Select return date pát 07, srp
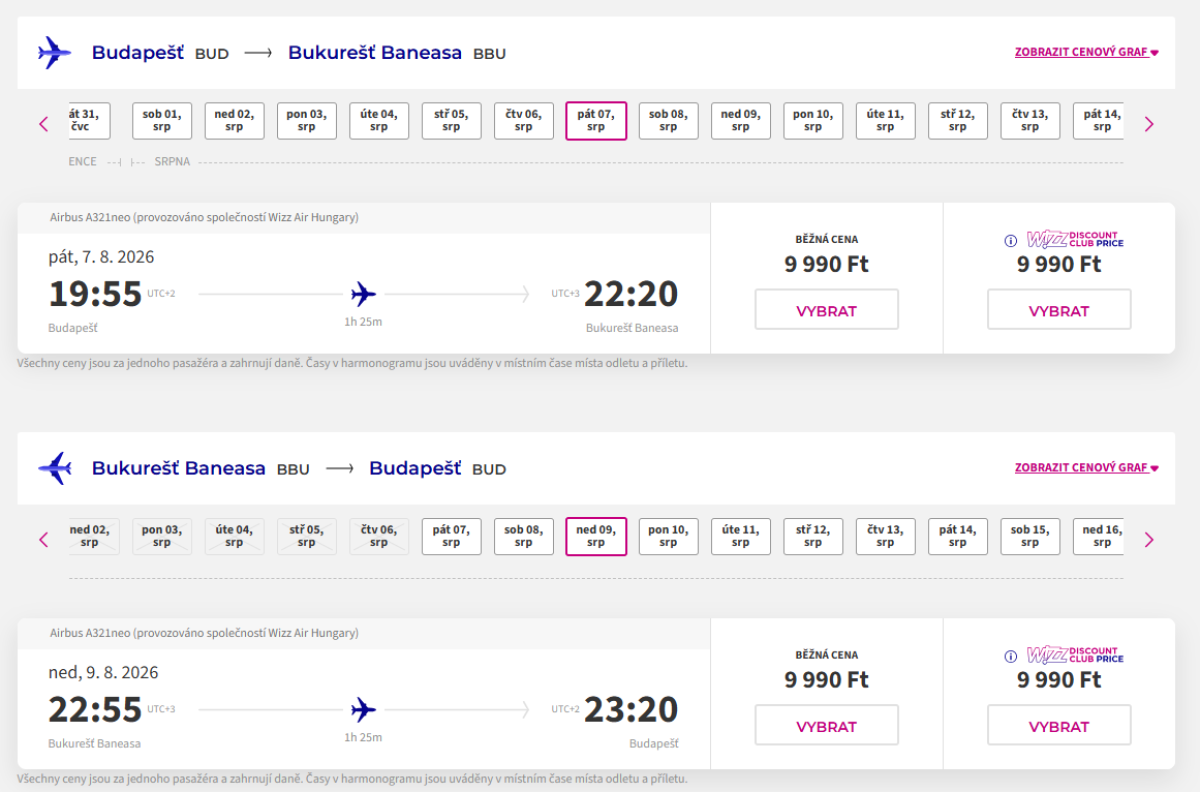1200x792 pixels. (x=451, y=537)
